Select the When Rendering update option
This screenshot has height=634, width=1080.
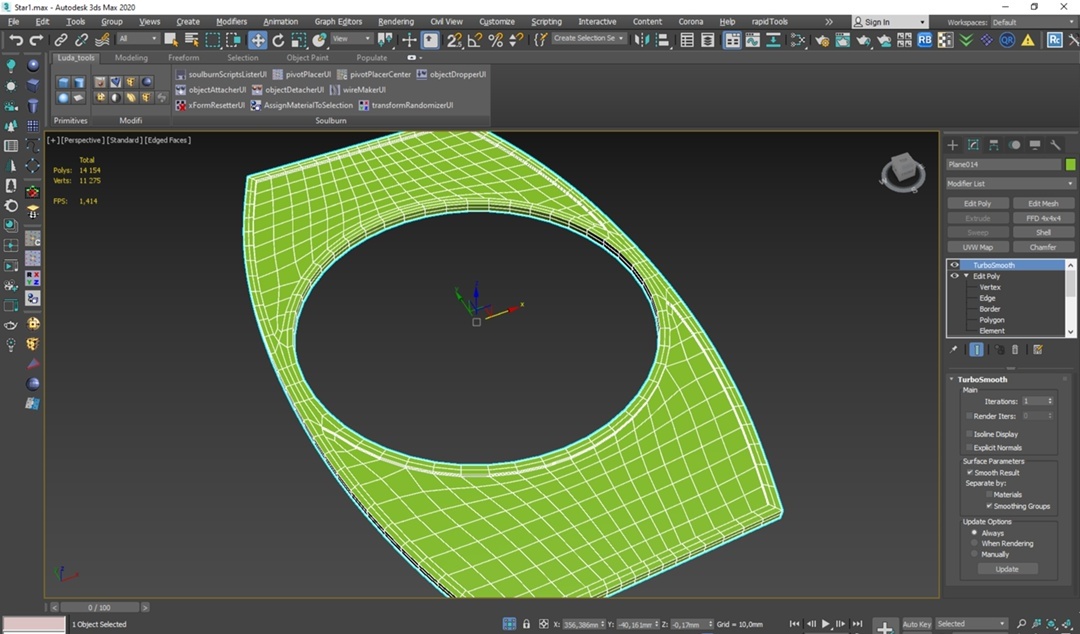click(974, 543)
